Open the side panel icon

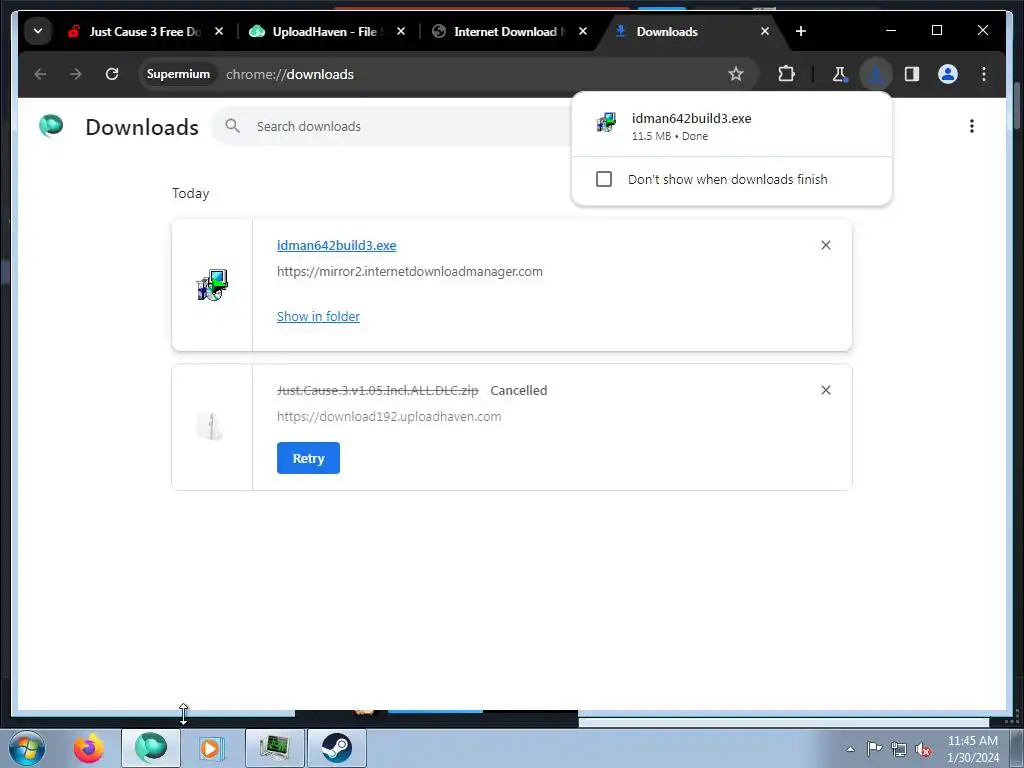(x=912, y=74)
